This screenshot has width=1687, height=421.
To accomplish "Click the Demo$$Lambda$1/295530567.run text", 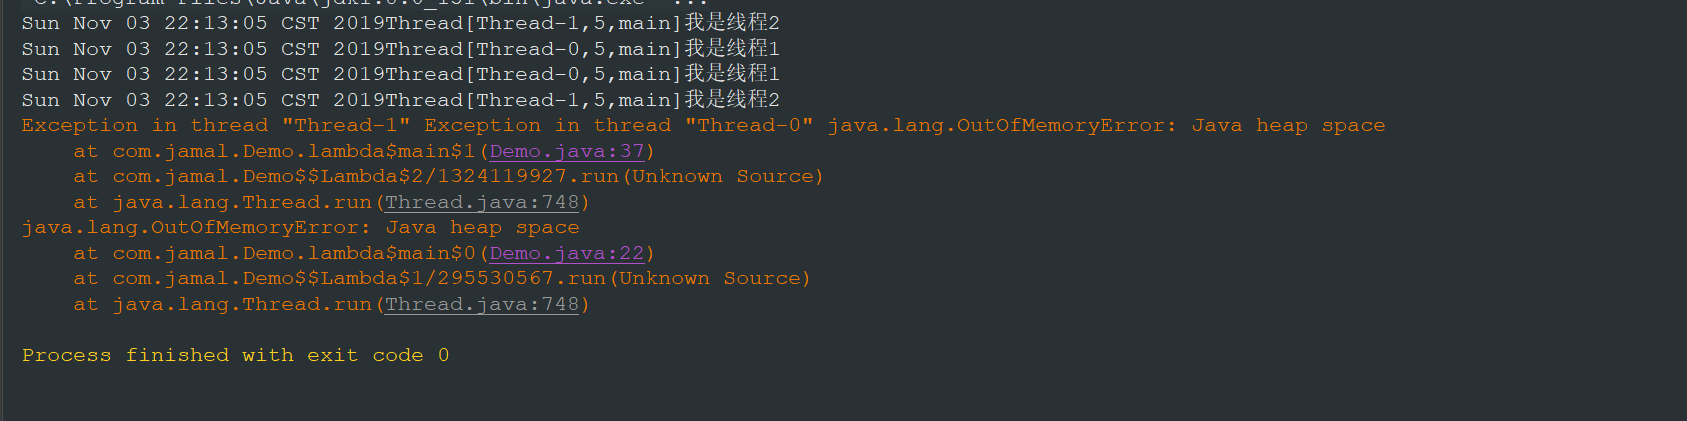I will tap(424, 279).
